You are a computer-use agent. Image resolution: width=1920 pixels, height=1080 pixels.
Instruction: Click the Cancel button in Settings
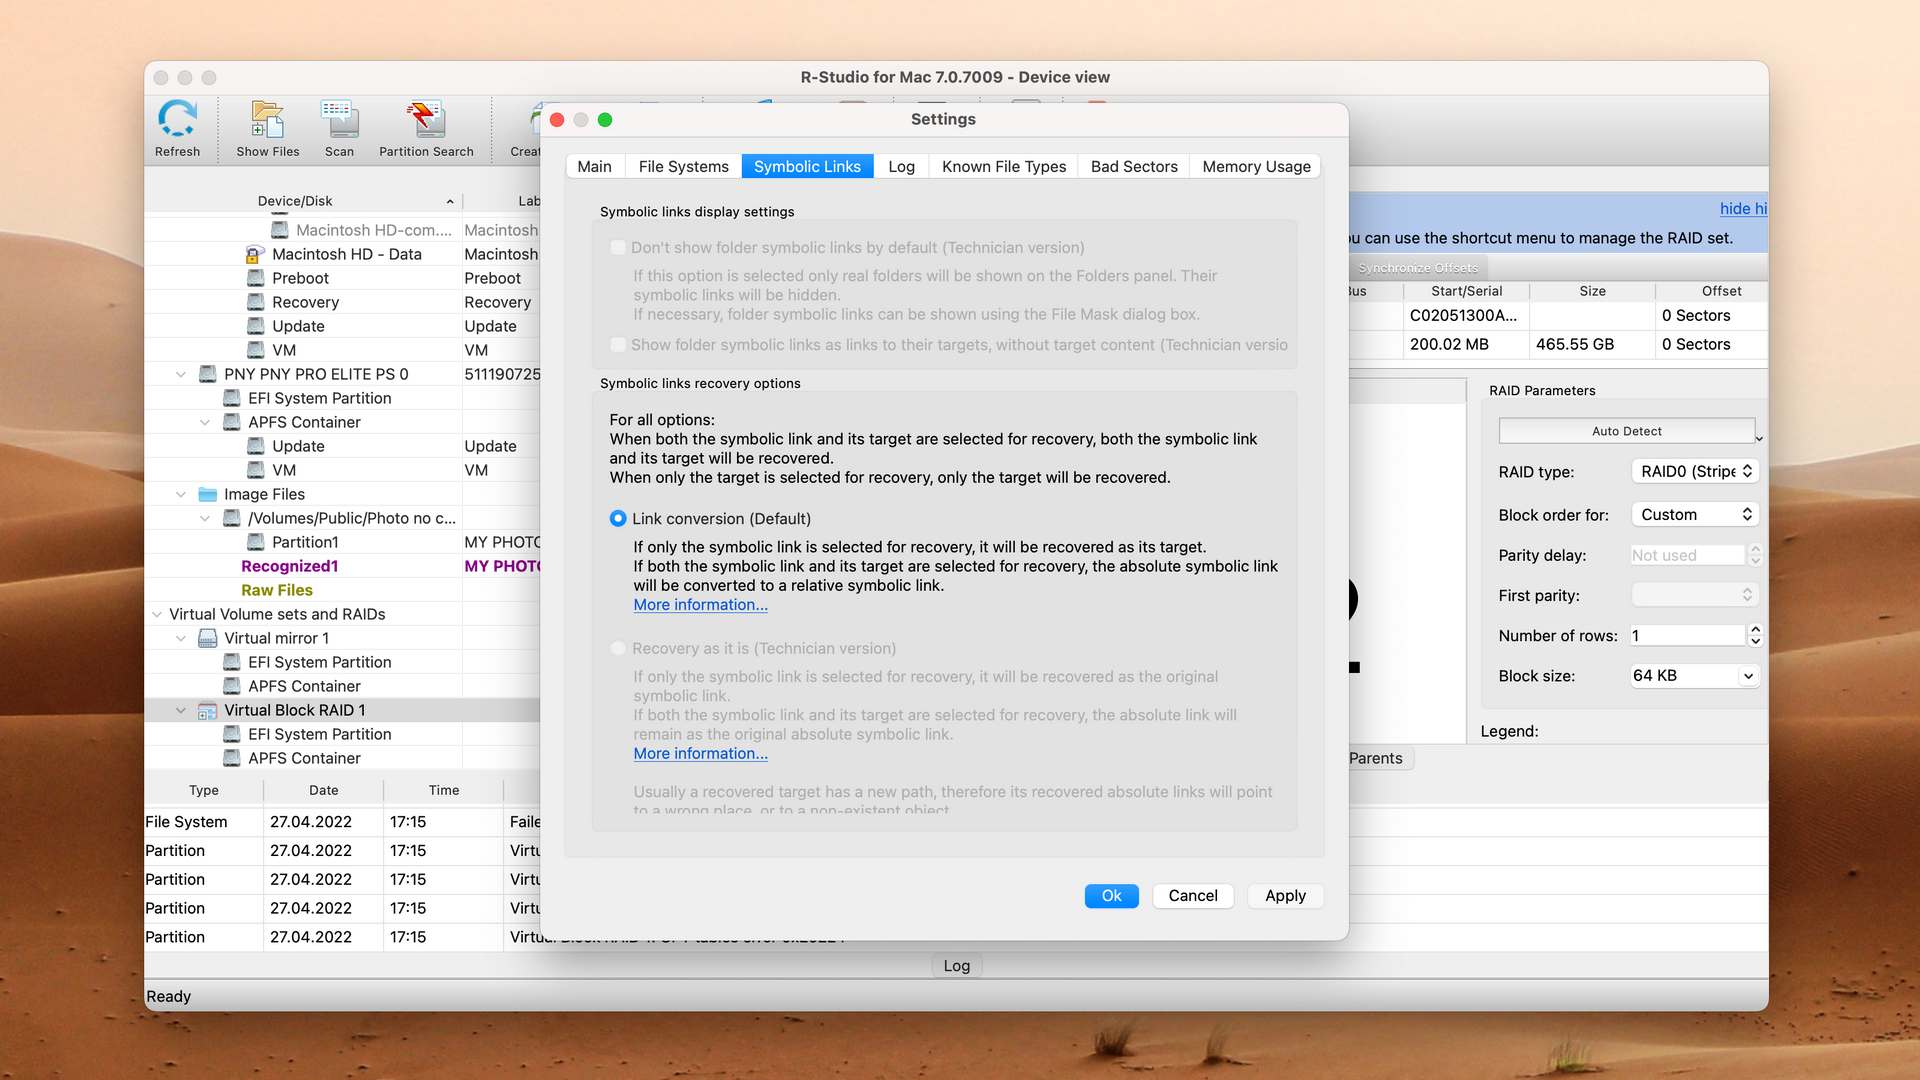pos(1192,895)
